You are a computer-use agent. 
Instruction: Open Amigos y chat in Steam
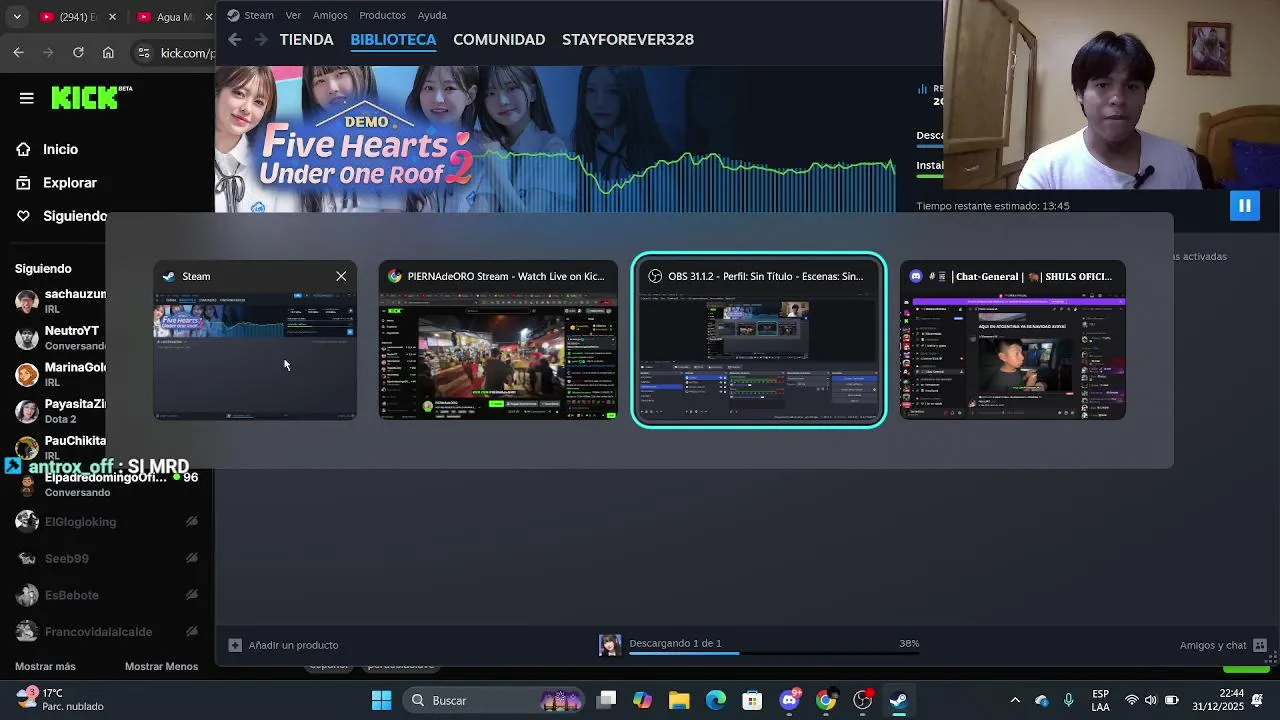pos(1222,645)
